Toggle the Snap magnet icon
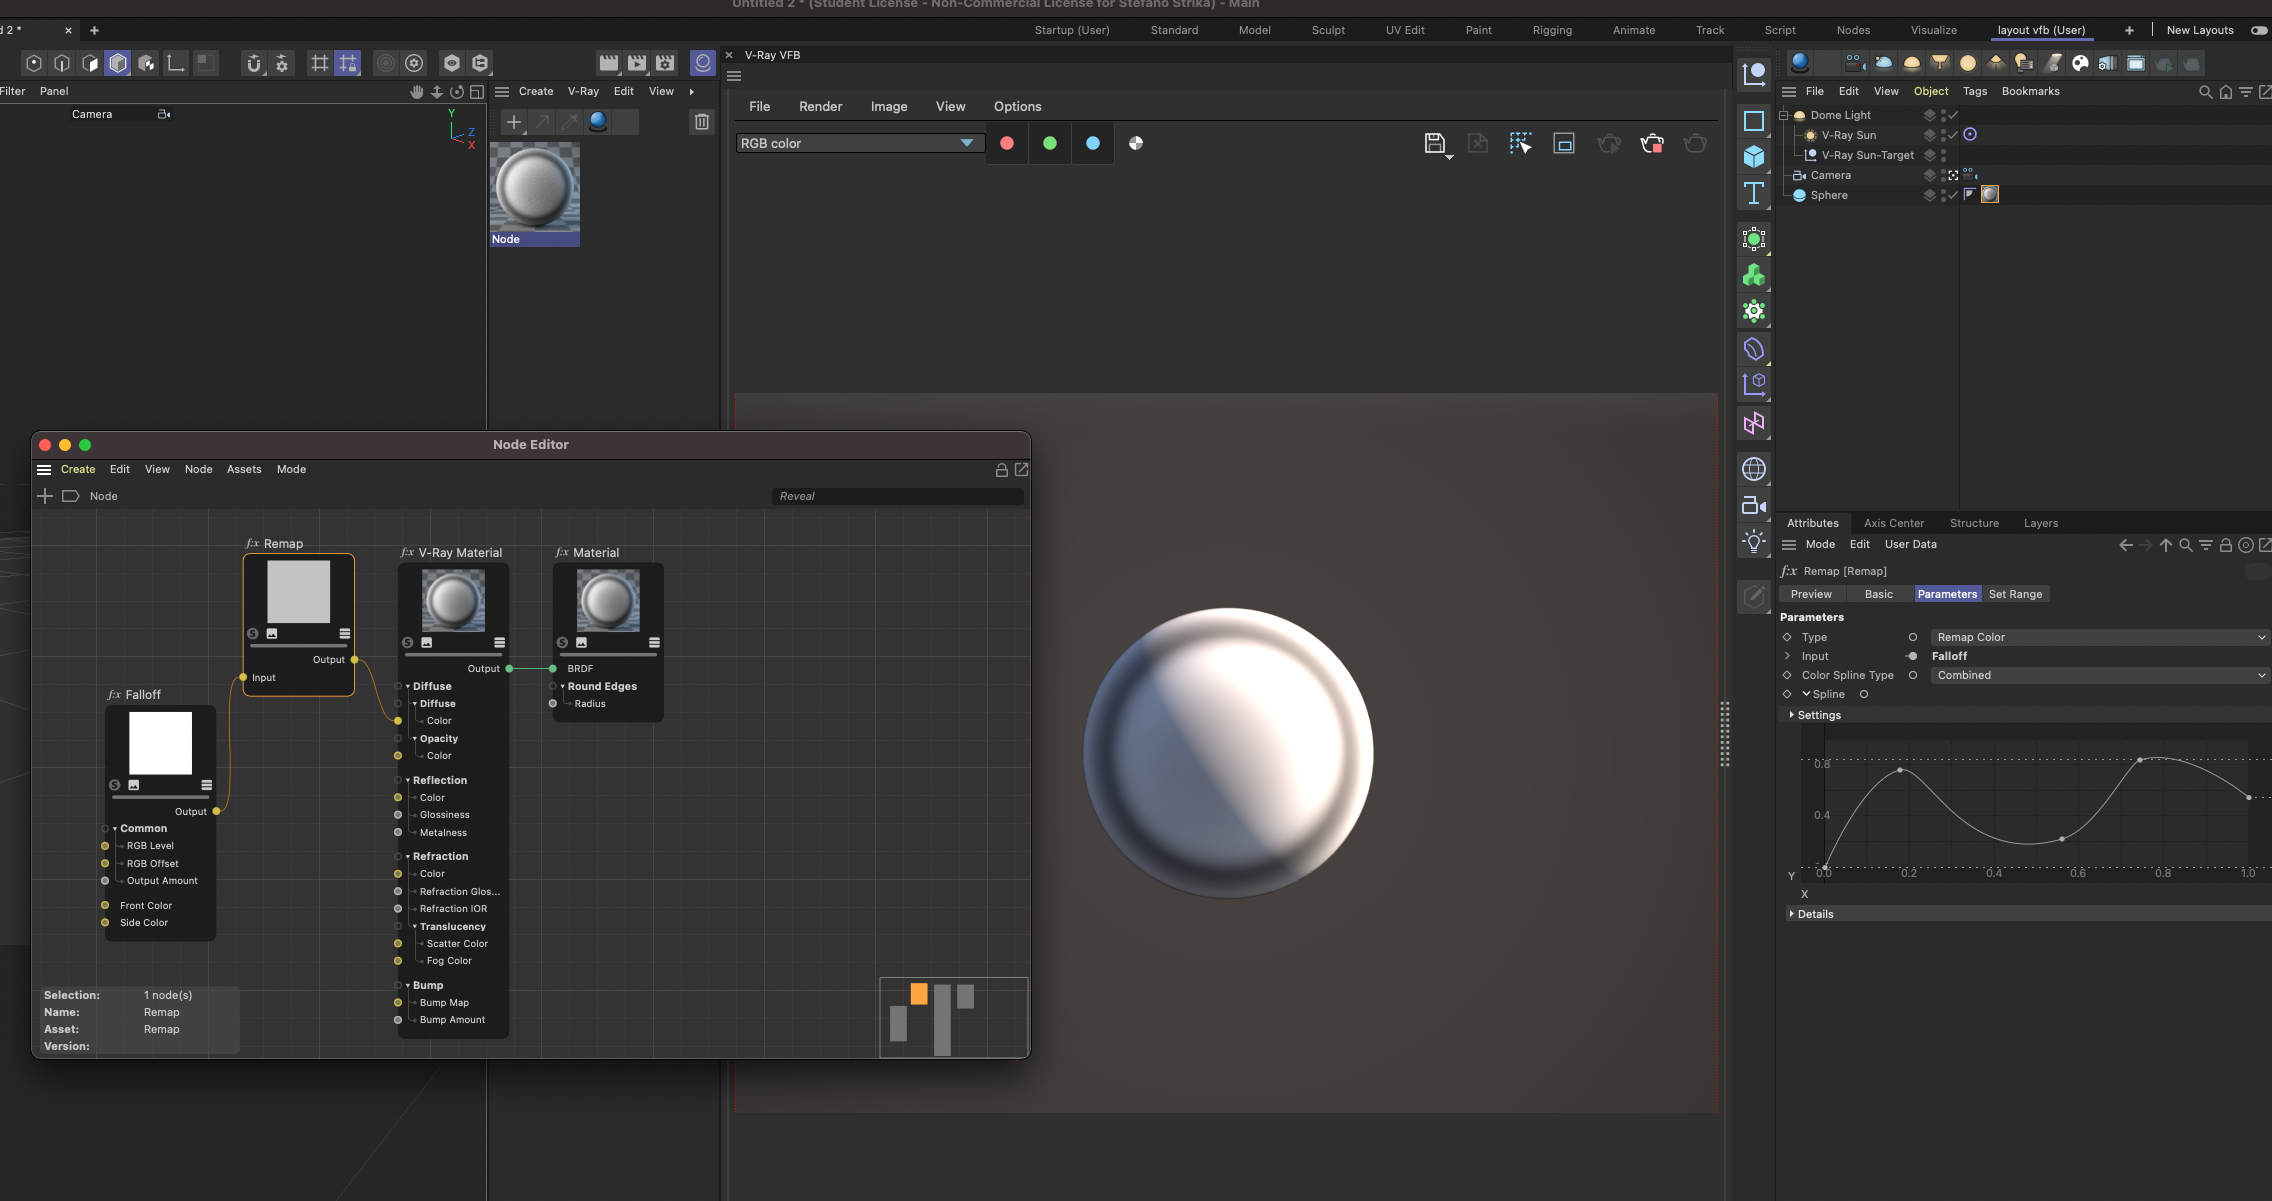This screenshot has width=2272, height=1201. click(x=254, y=63)
